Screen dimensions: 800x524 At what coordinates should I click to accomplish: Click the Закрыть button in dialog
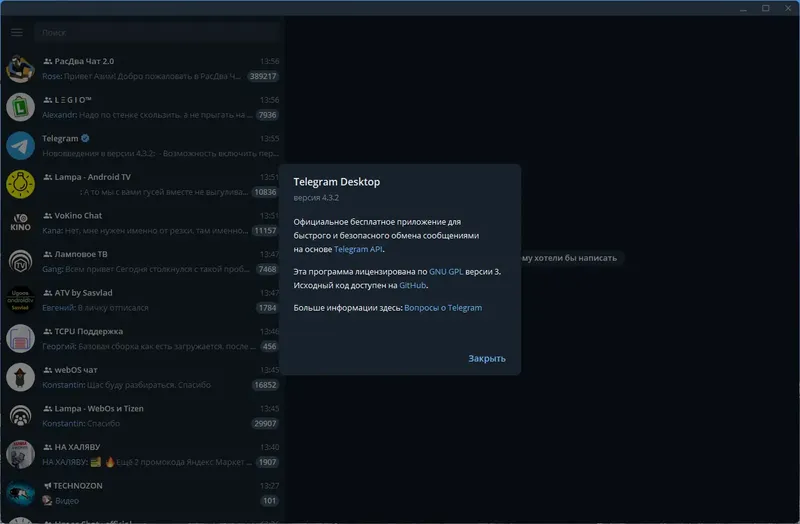(487, 358)
